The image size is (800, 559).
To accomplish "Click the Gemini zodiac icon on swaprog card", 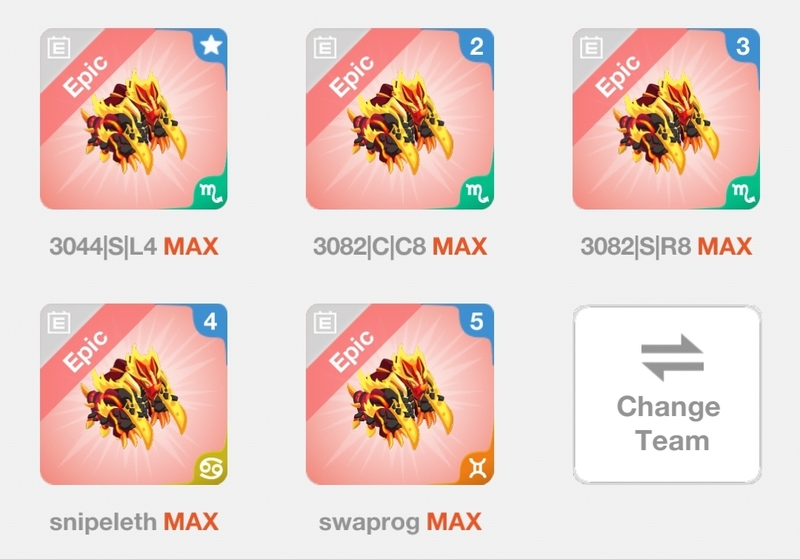I will [478, 468].
